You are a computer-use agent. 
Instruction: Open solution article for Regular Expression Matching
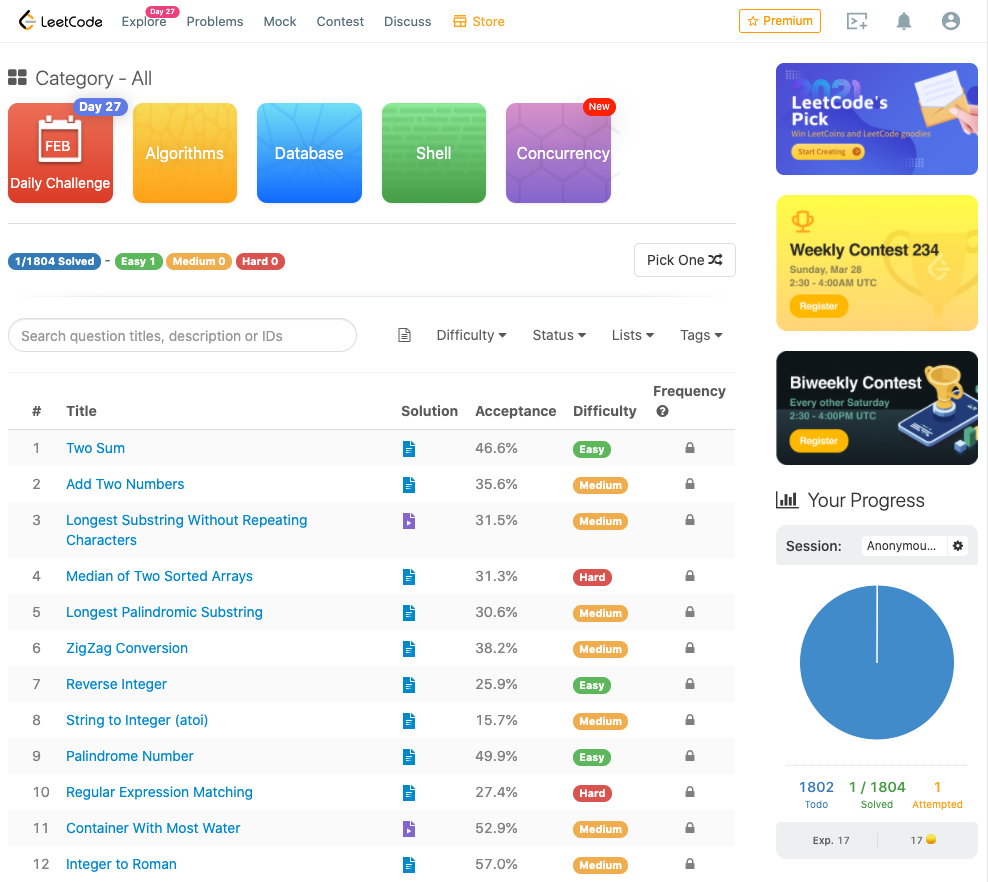(409, 793)
